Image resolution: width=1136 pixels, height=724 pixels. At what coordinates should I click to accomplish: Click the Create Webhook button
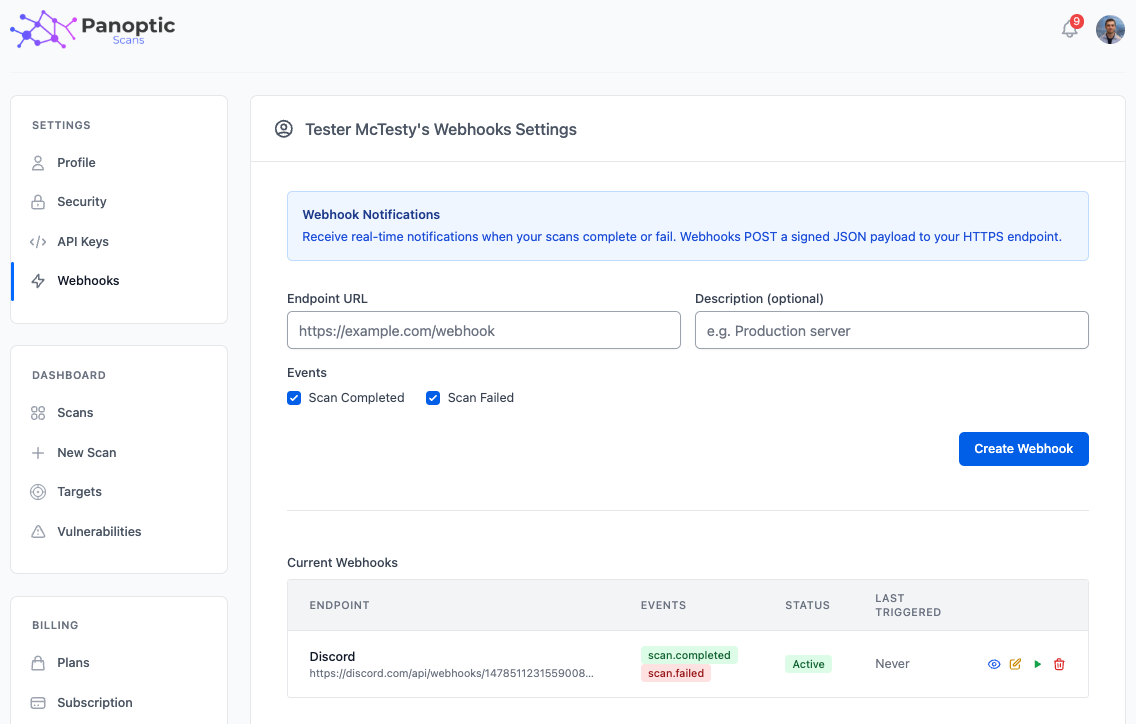pos(1023,449)
